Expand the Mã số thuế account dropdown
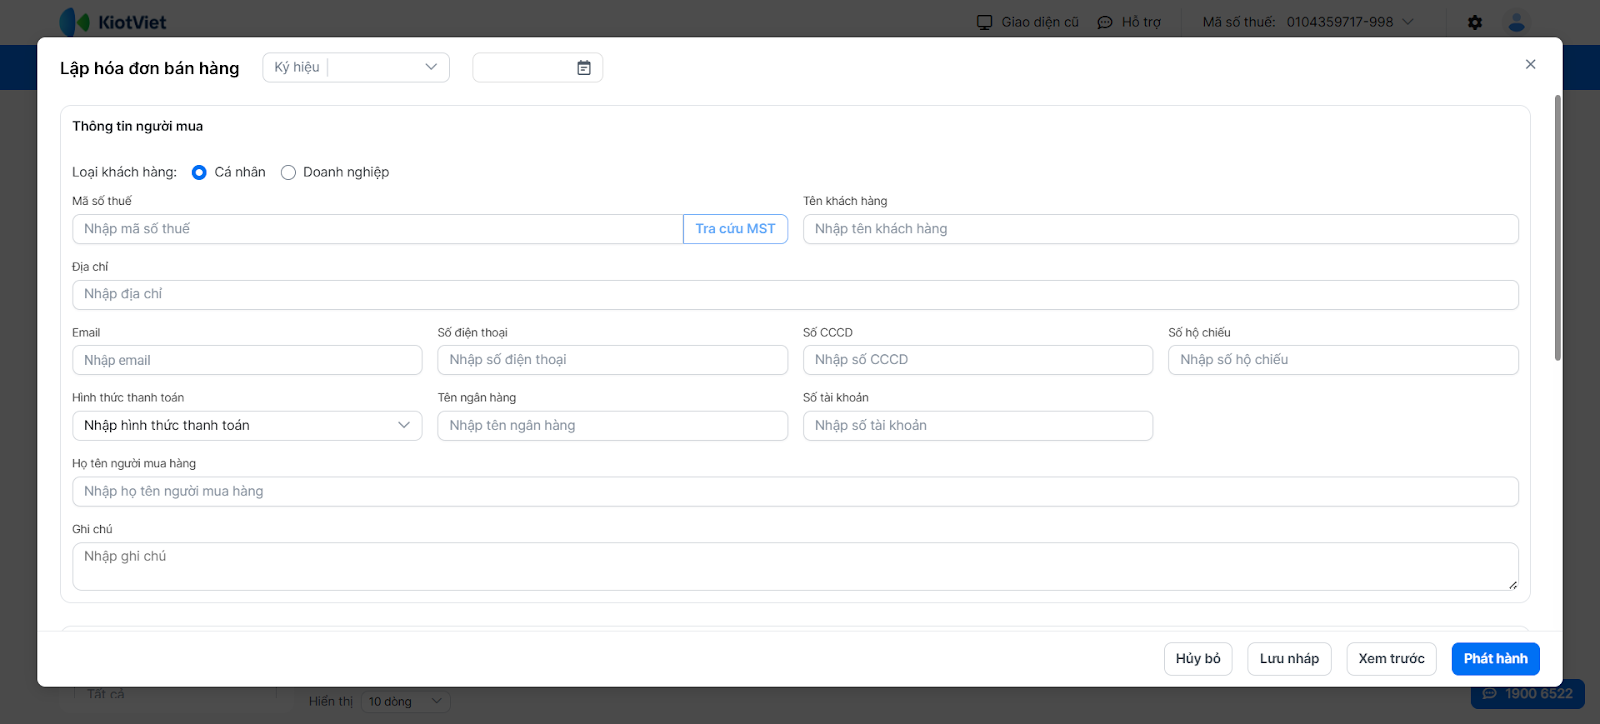This screenshot has width=1600, height=724. click(x=1408, y=22)
